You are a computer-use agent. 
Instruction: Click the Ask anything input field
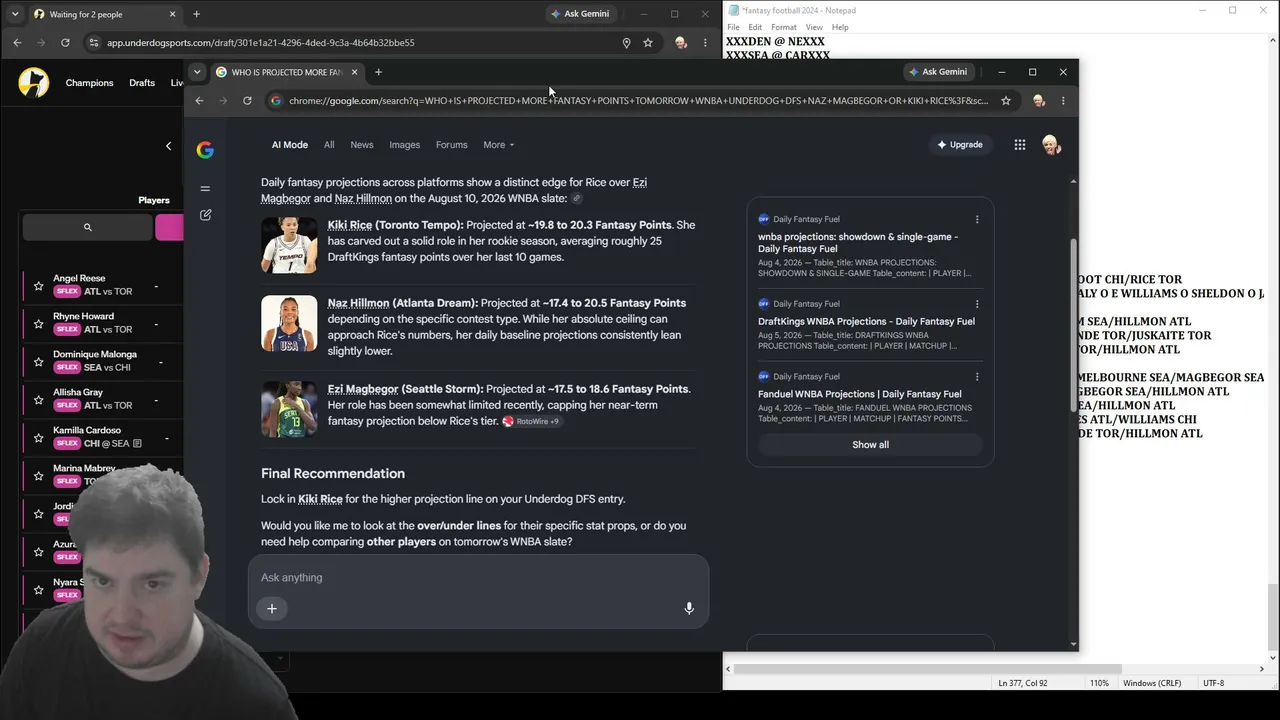coord(478,578)
